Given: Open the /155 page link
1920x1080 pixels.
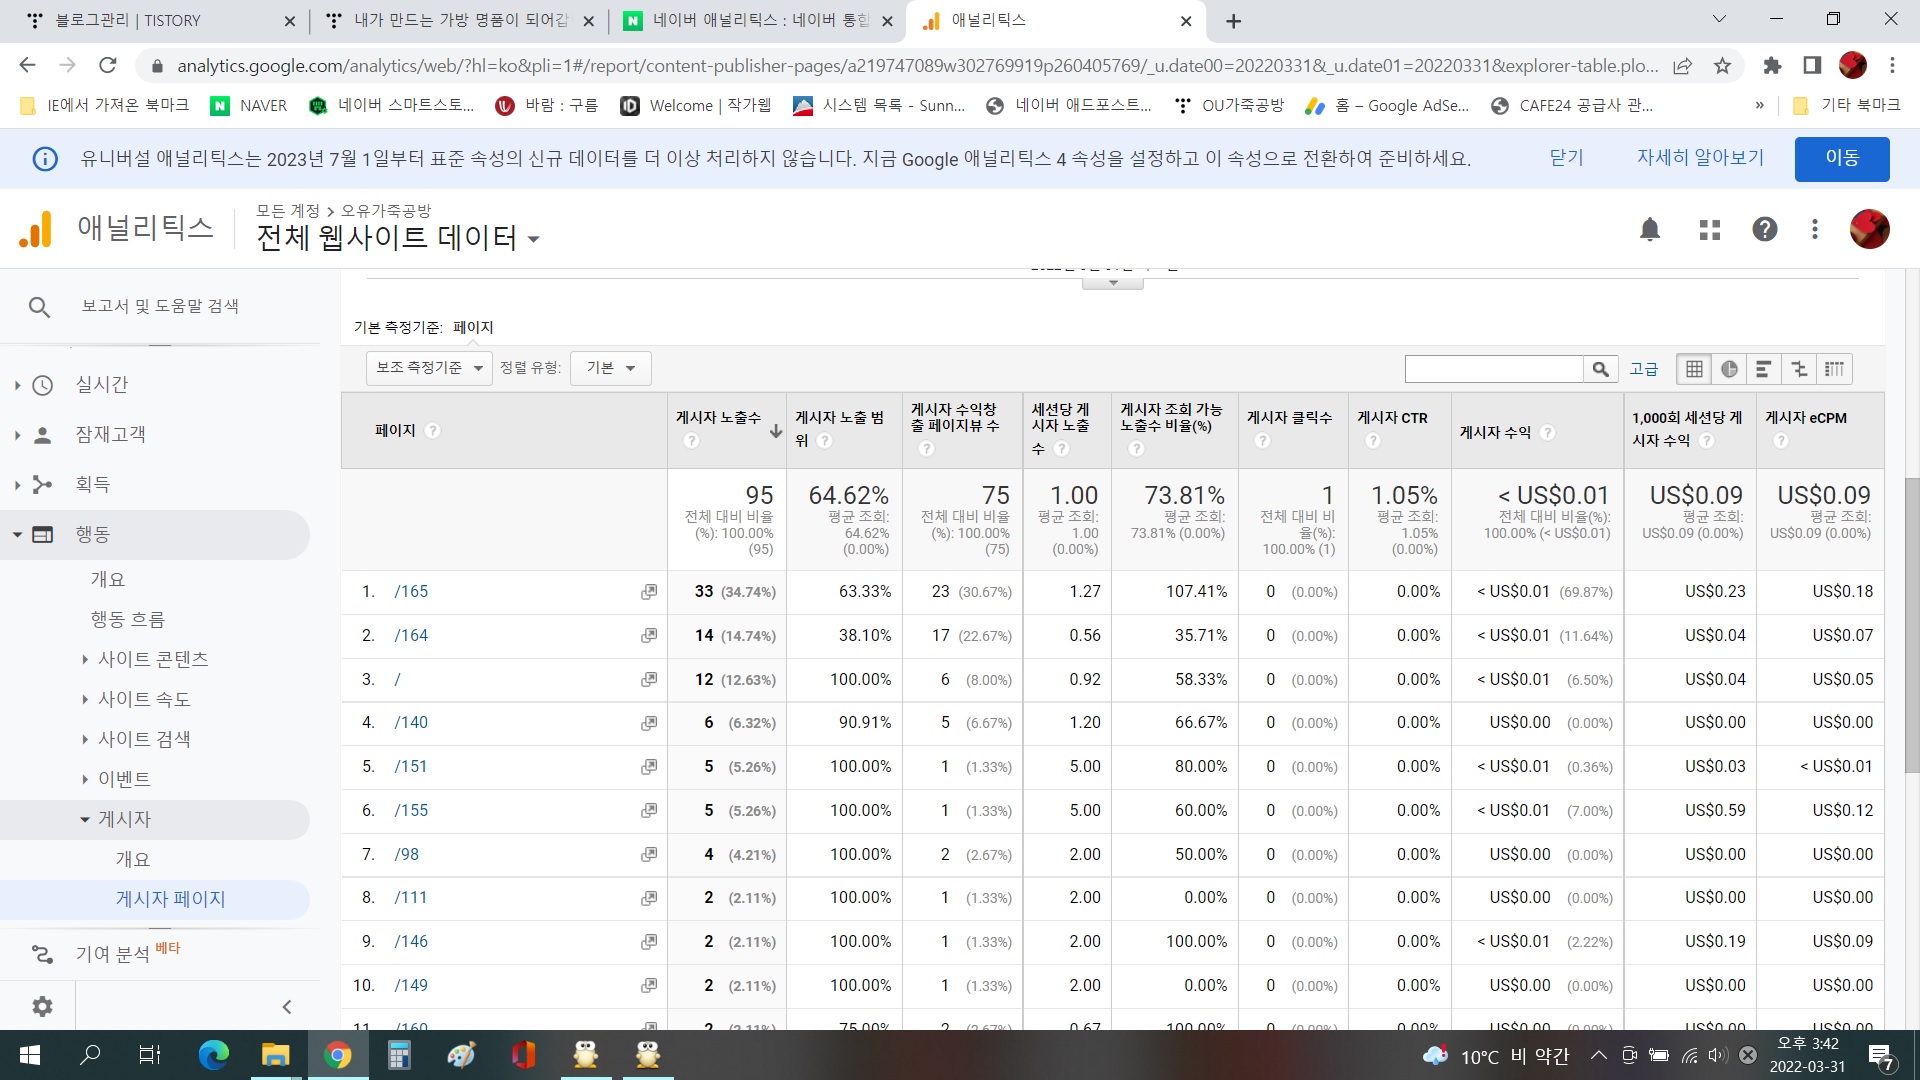Looking at the screenshot, I should [x=411, y=811].
